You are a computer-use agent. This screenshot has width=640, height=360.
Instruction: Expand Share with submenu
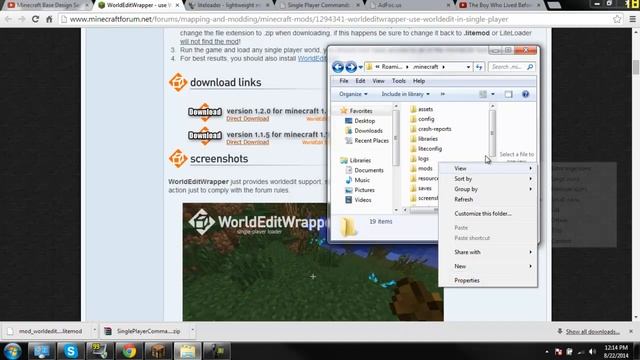click(488, 252)
